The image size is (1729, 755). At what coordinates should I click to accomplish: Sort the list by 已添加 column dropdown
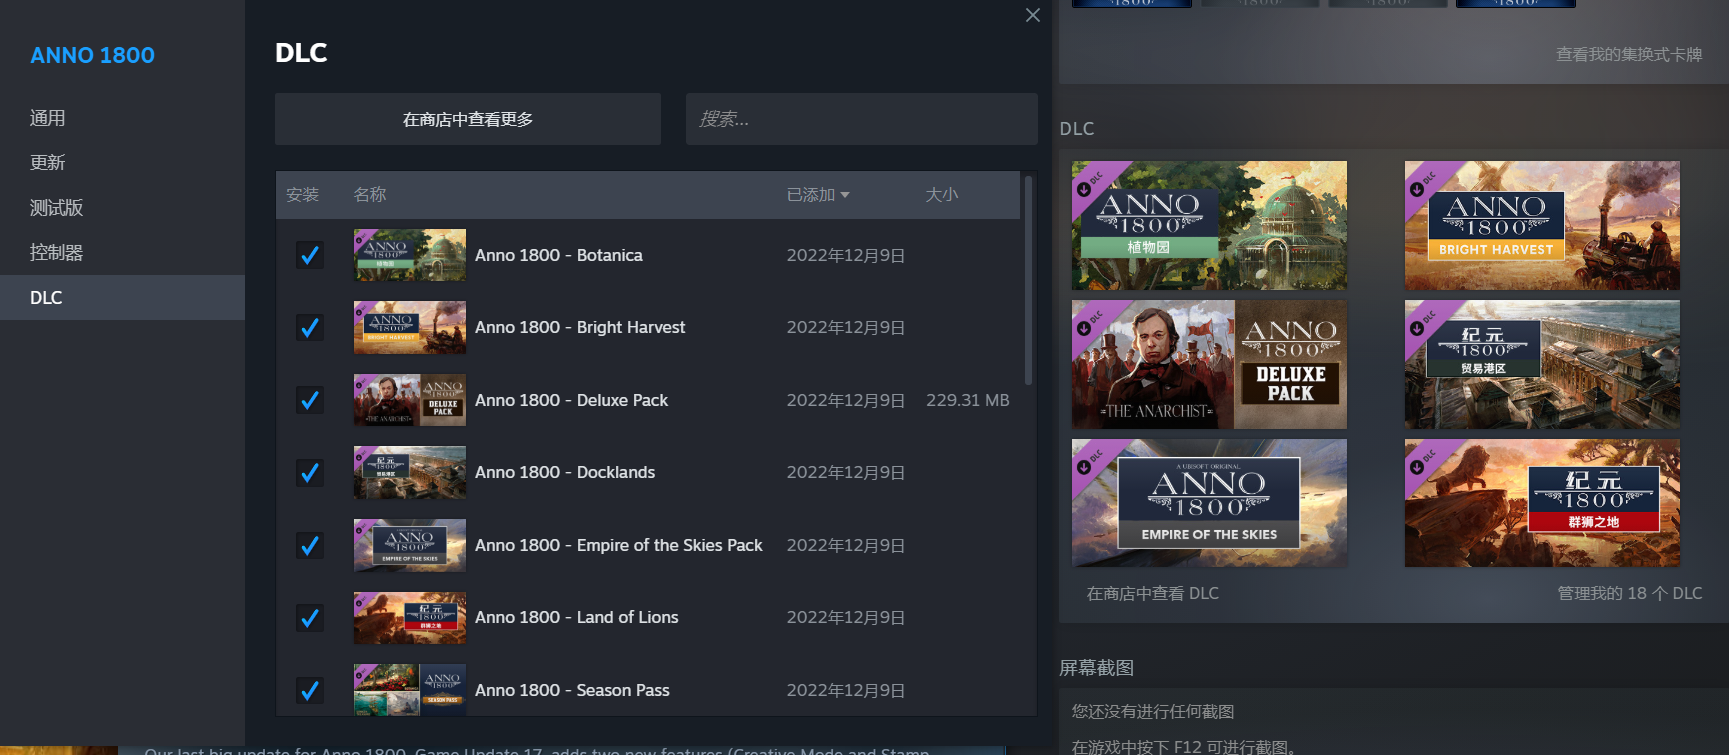818,195
